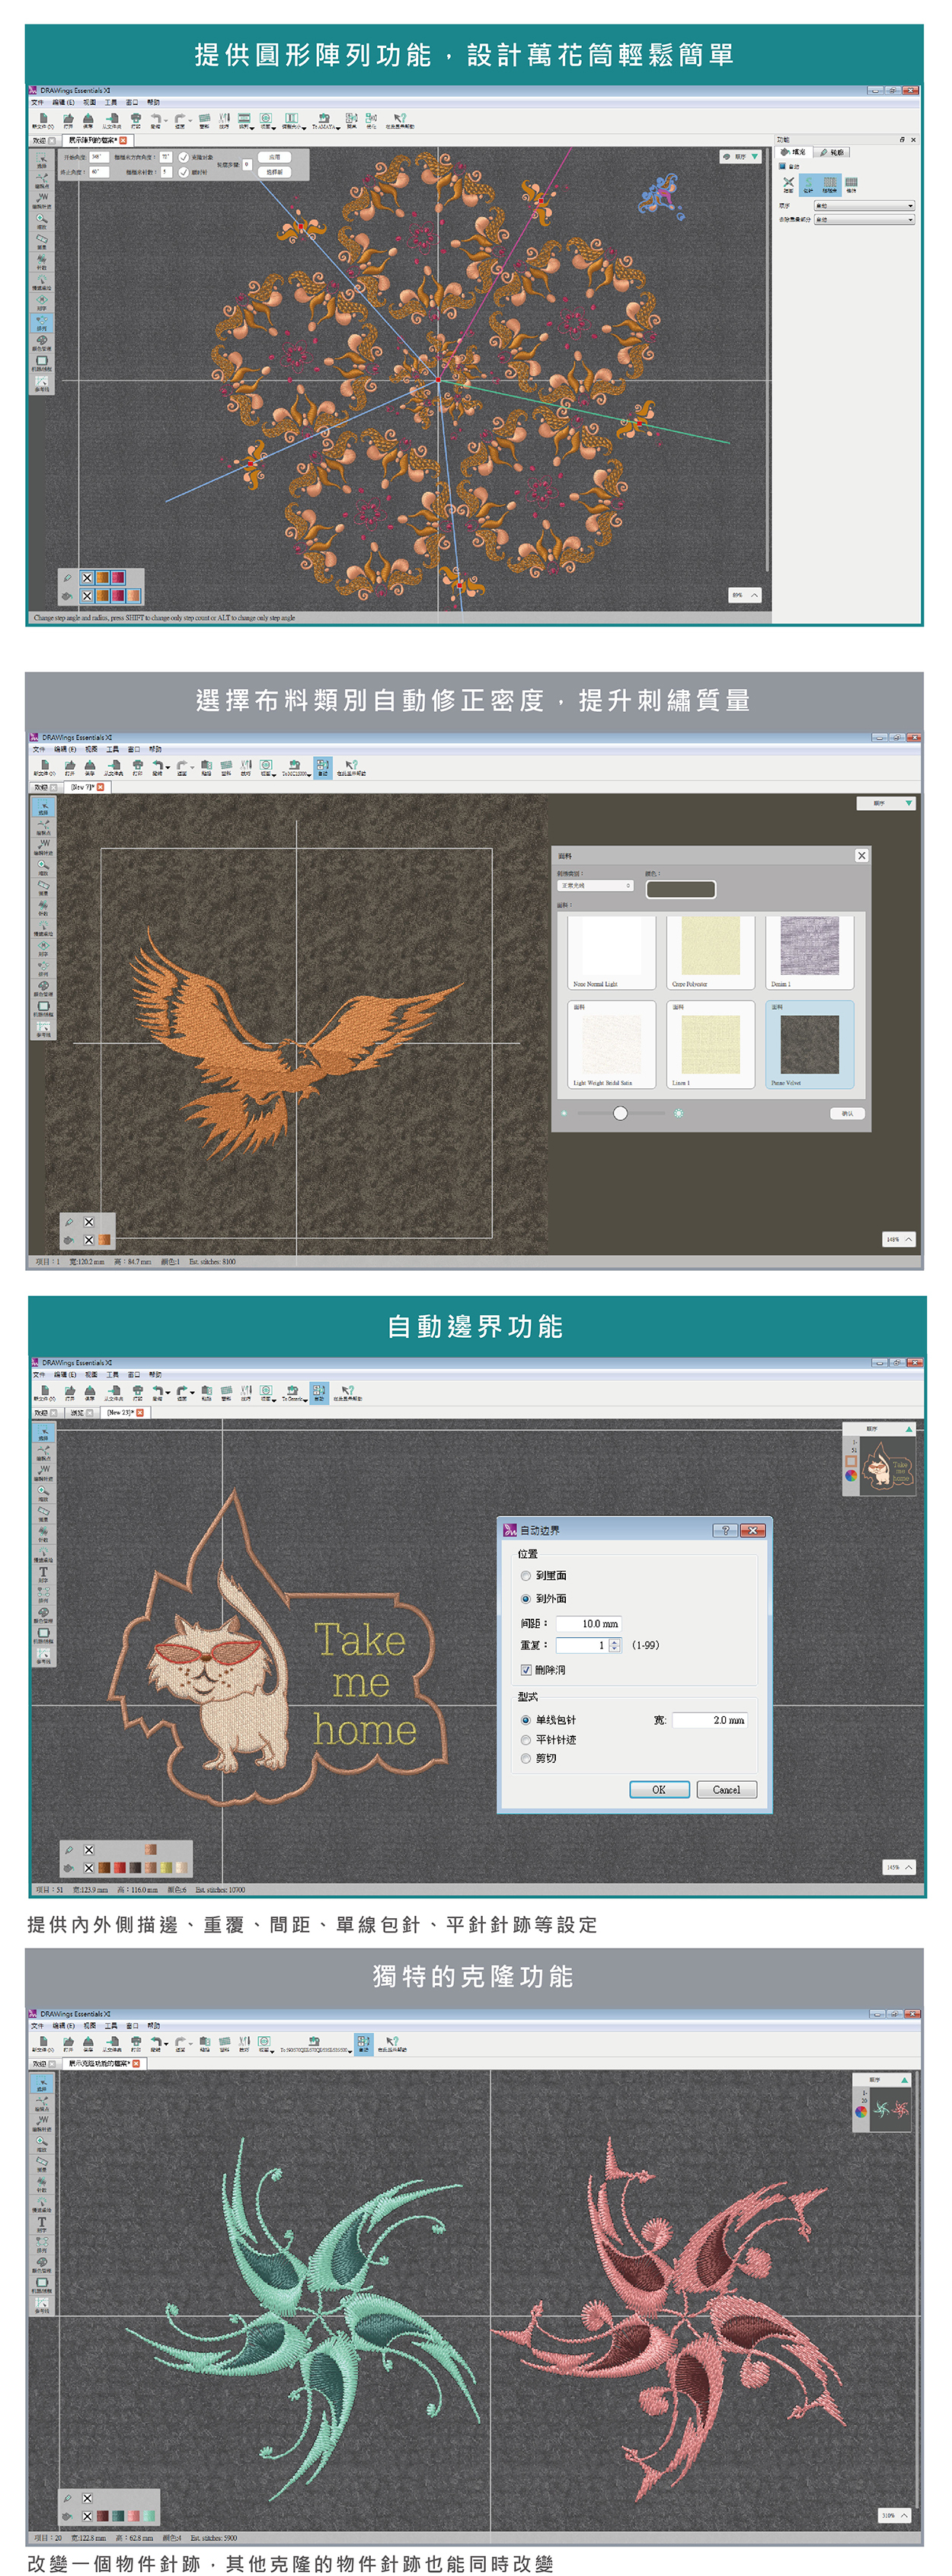Click New File icon in circular array screenshot
Viewport: 952px width, 2576px height.
(43, 121)
